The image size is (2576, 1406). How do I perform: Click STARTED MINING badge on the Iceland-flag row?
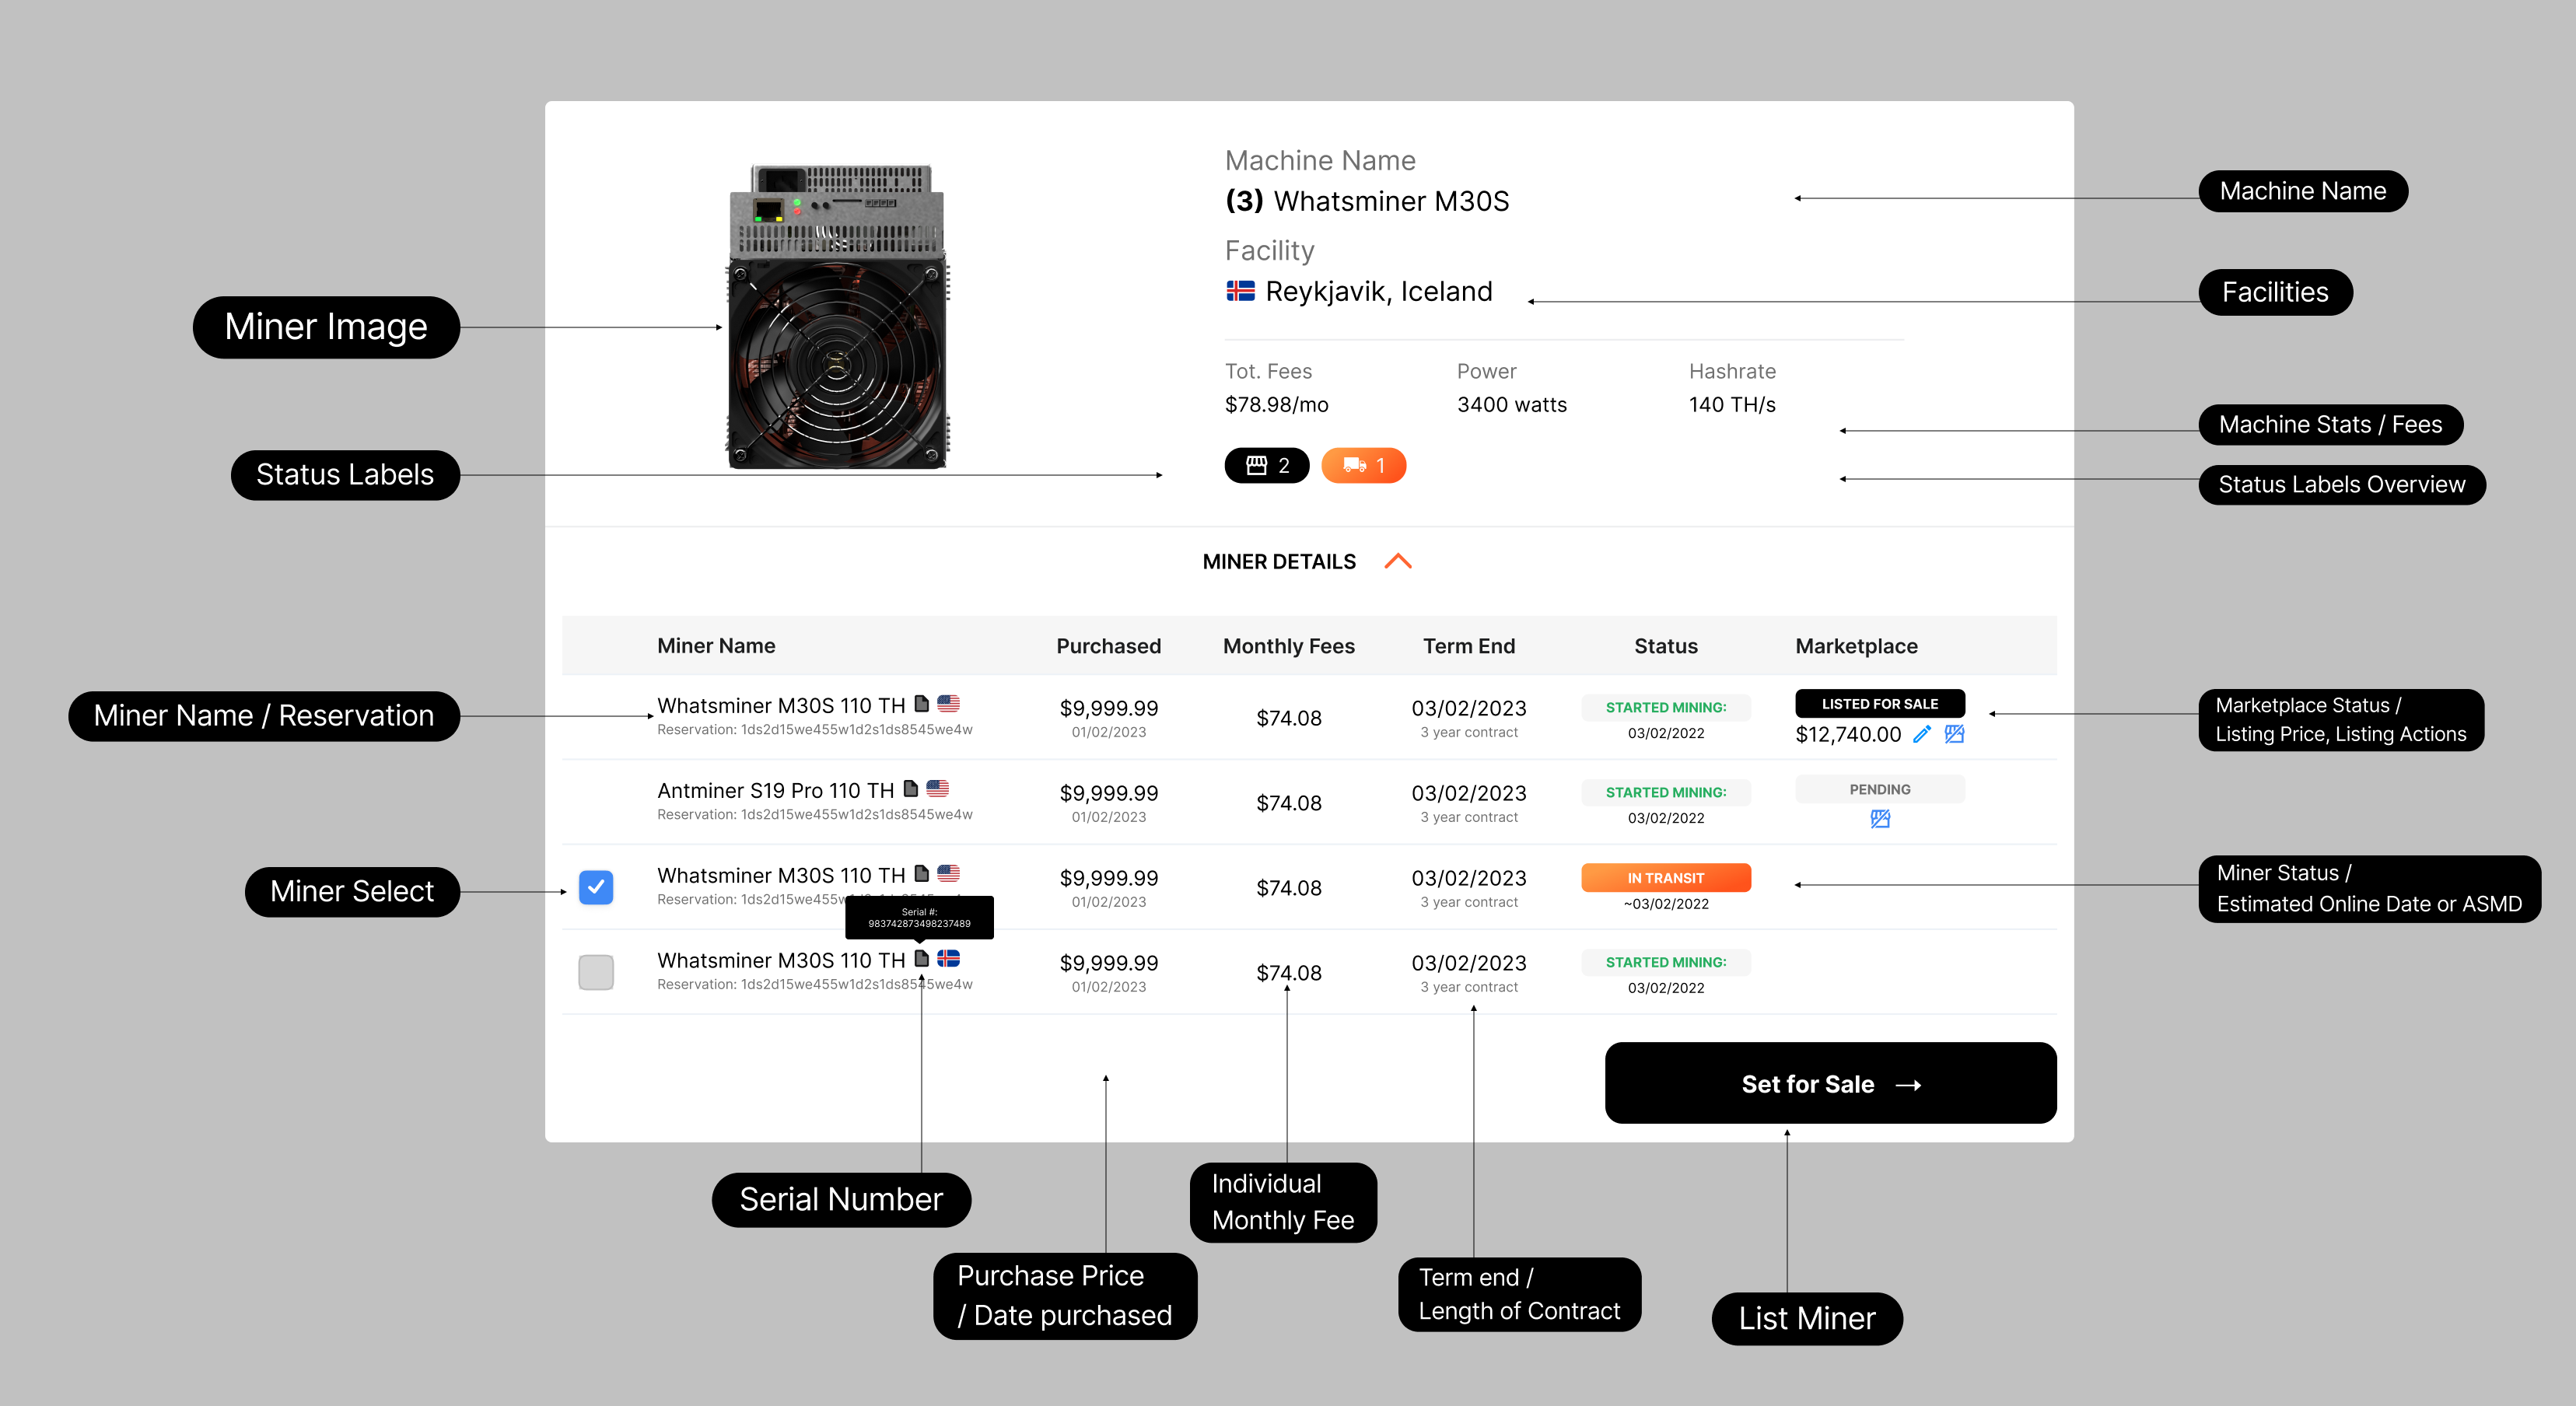(x=1666, y=962)
